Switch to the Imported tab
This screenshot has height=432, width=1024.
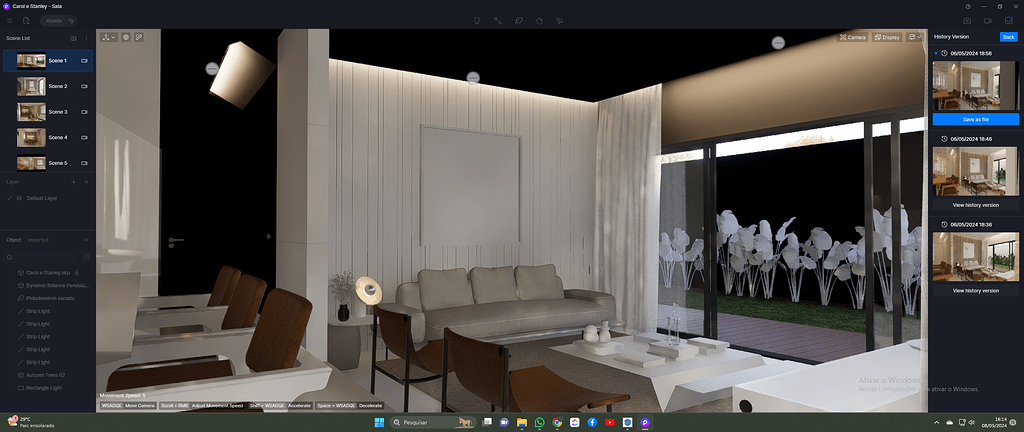(38, 240)
